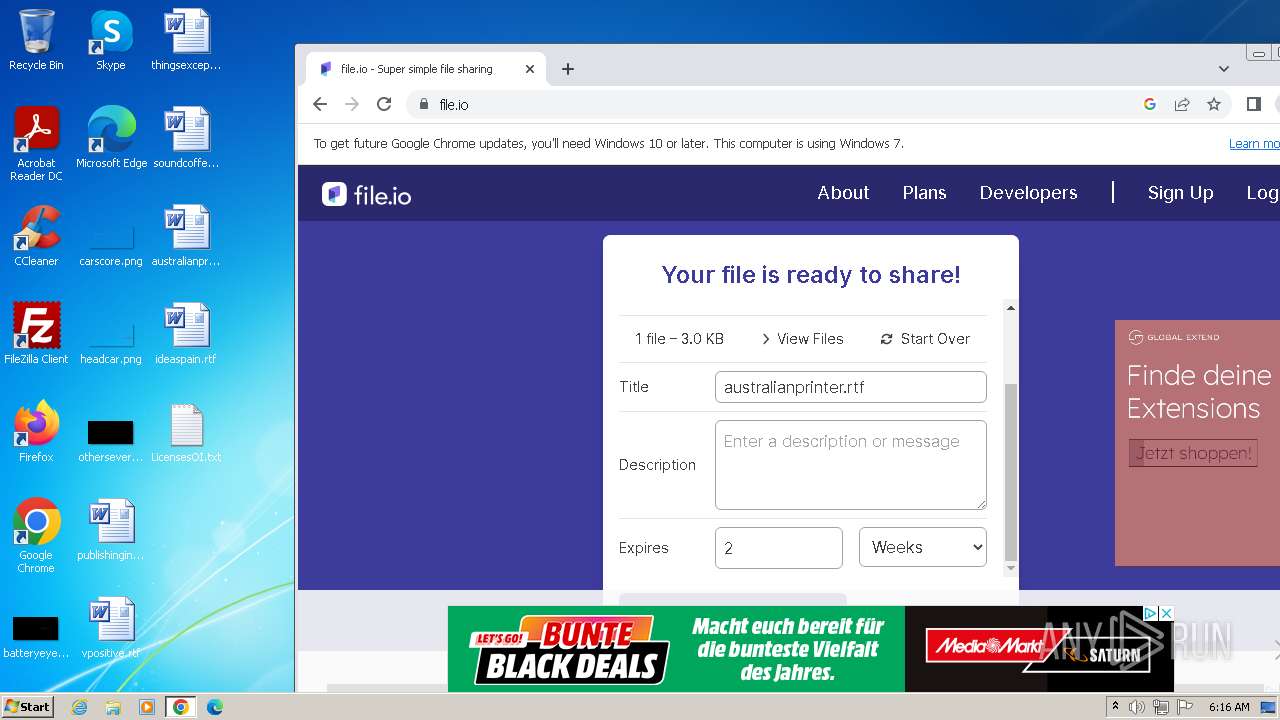The height and width of the screenshot is (720, 1280).
Task: Open the Firefox desktop shortcut
Action: coord(36,432)
